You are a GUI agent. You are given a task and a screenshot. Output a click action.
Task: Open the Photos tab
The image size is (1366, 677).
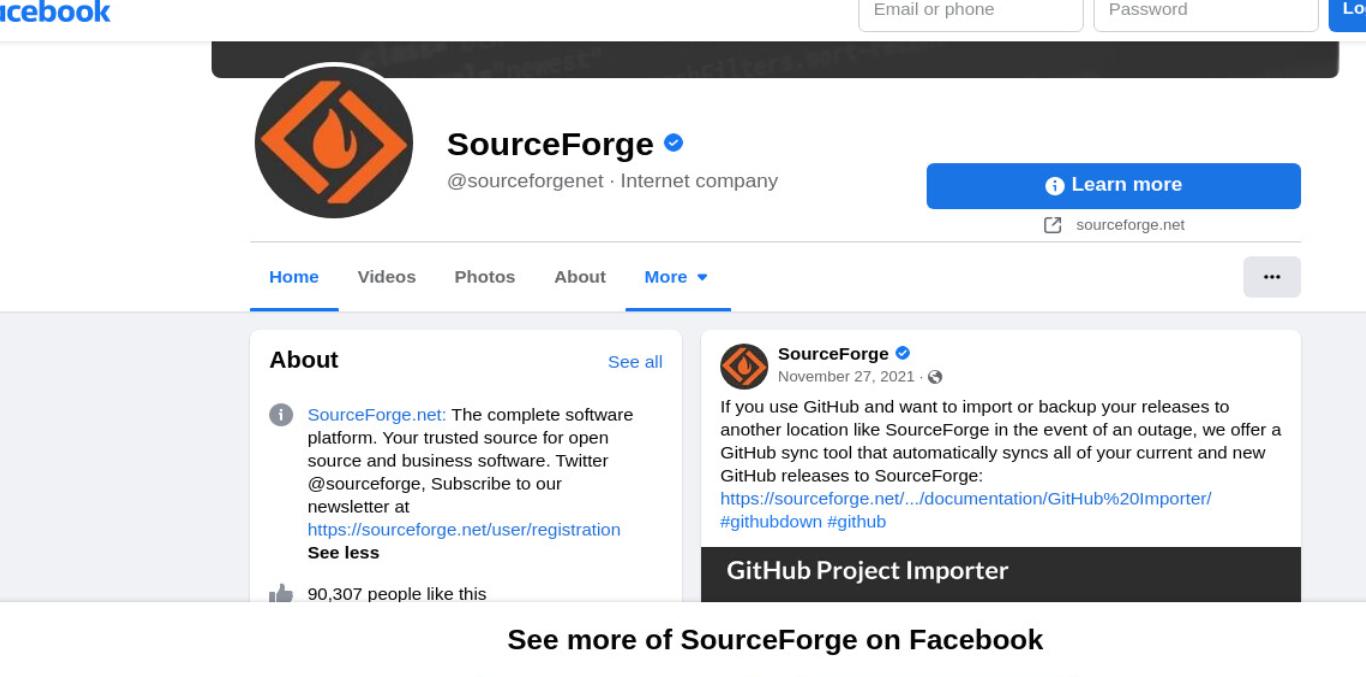click(x=484, y=277)
